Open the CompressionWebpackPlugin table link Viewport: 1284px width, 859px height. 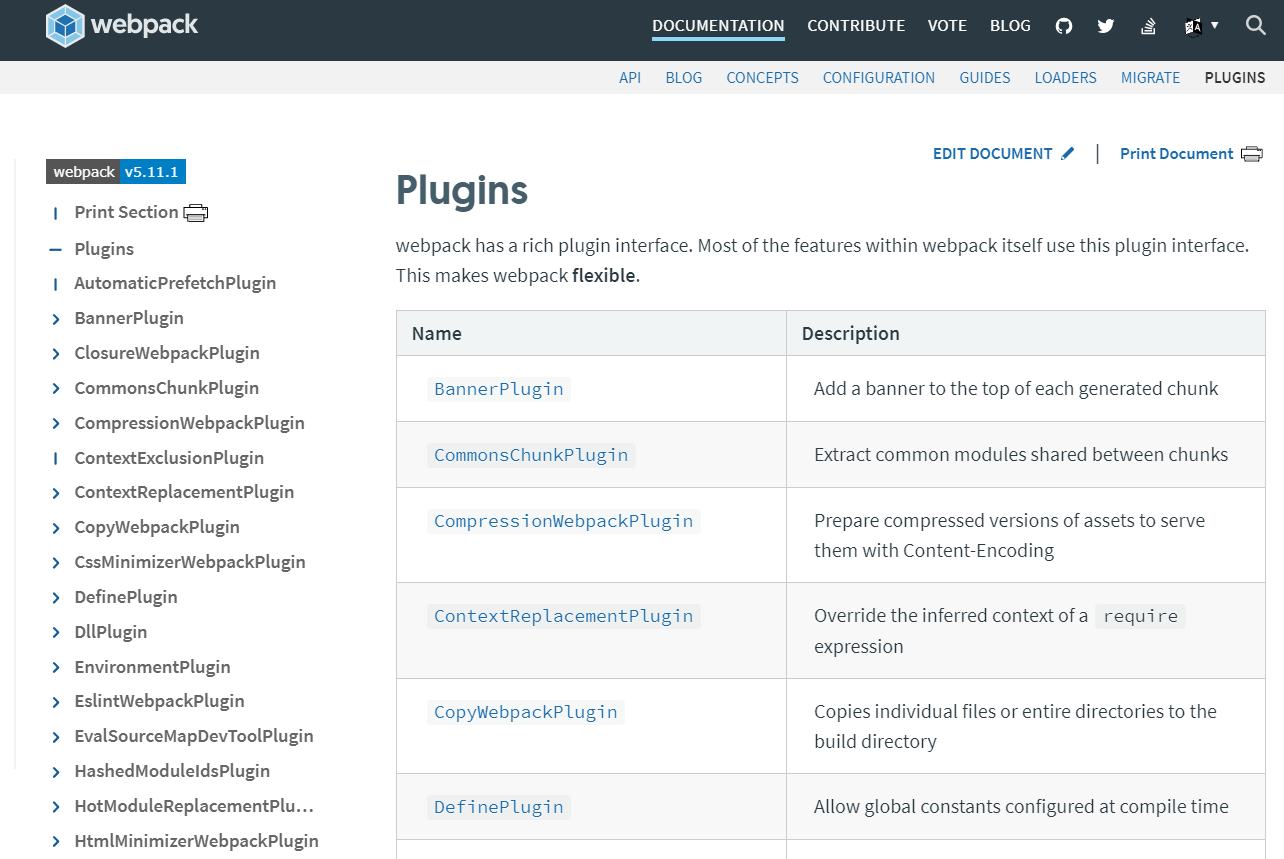(564, 521)
